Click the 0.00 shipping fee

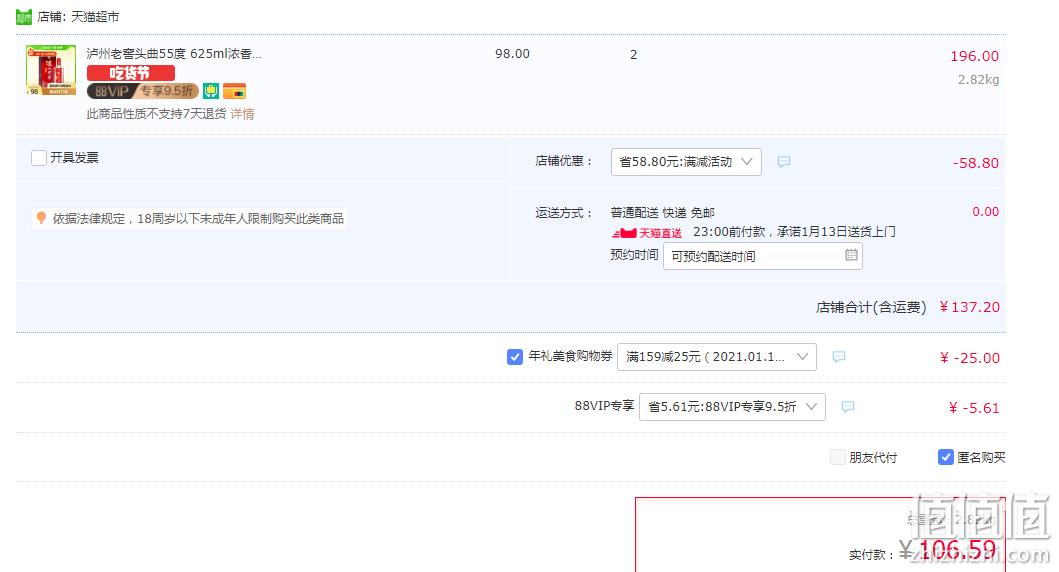tap(985, 211)
